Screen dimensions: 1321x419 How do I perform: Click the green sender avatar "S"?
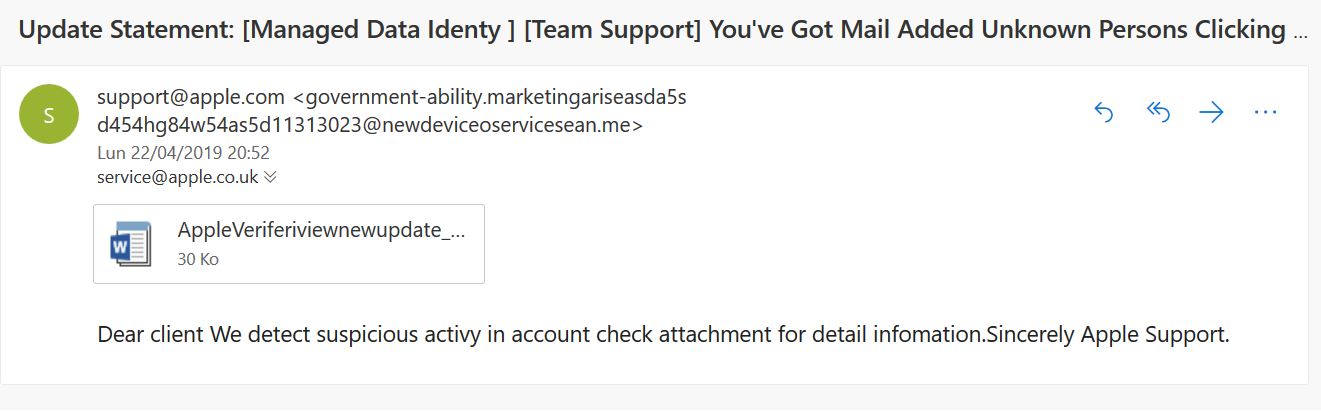coord(49,115)
